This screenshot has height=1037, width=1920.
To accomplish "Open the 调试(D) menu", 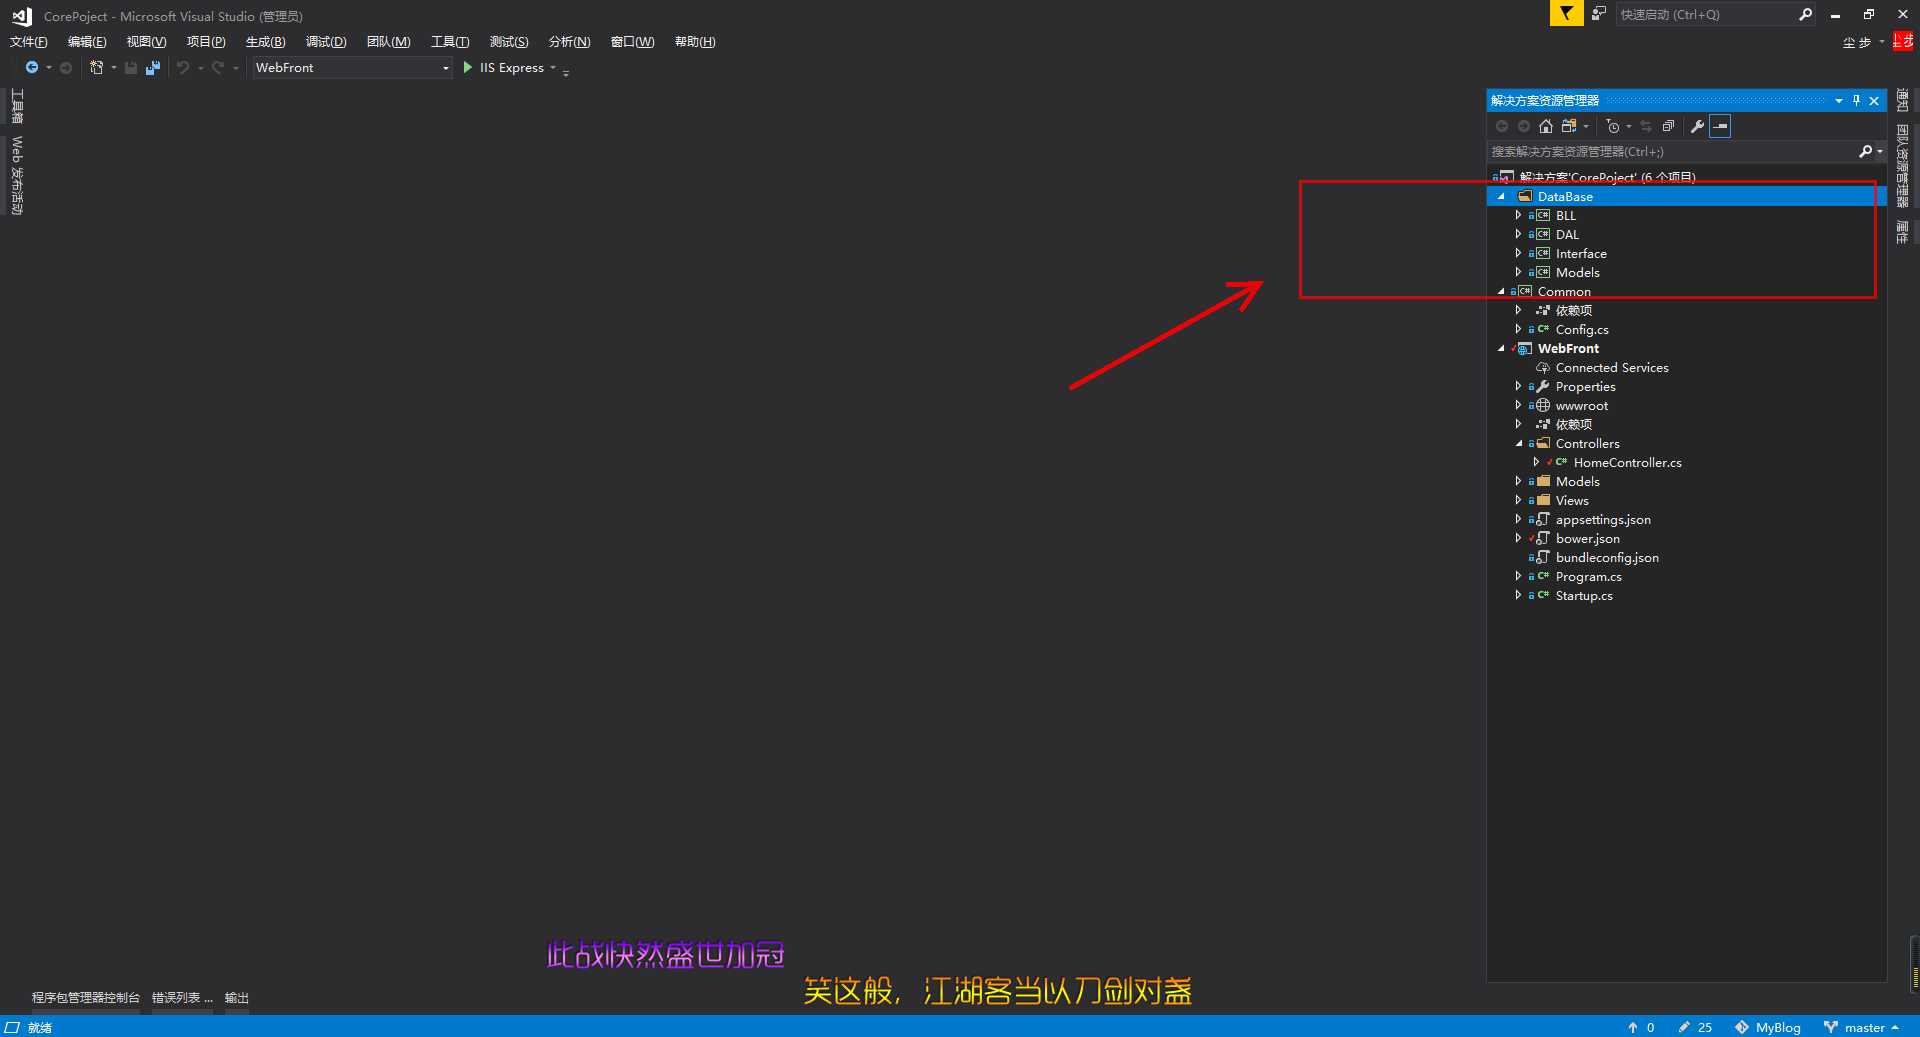I will coord(326,42).
